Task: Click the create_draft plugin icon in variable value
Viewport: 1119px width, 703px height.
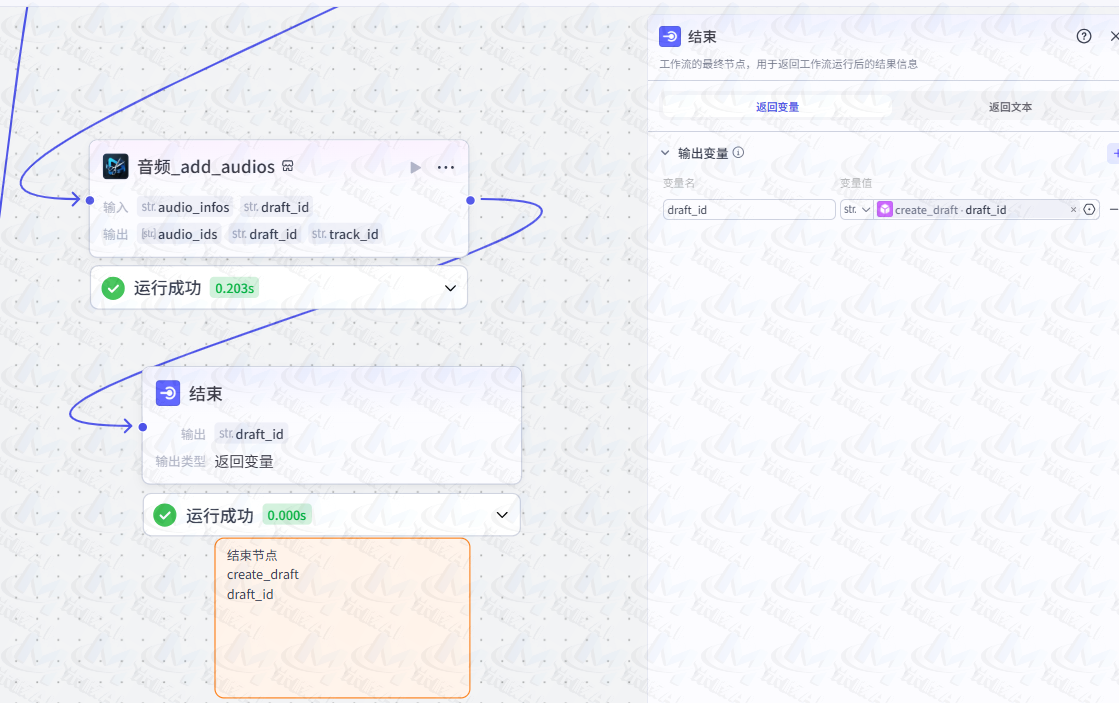Action: tap(885, 209)
